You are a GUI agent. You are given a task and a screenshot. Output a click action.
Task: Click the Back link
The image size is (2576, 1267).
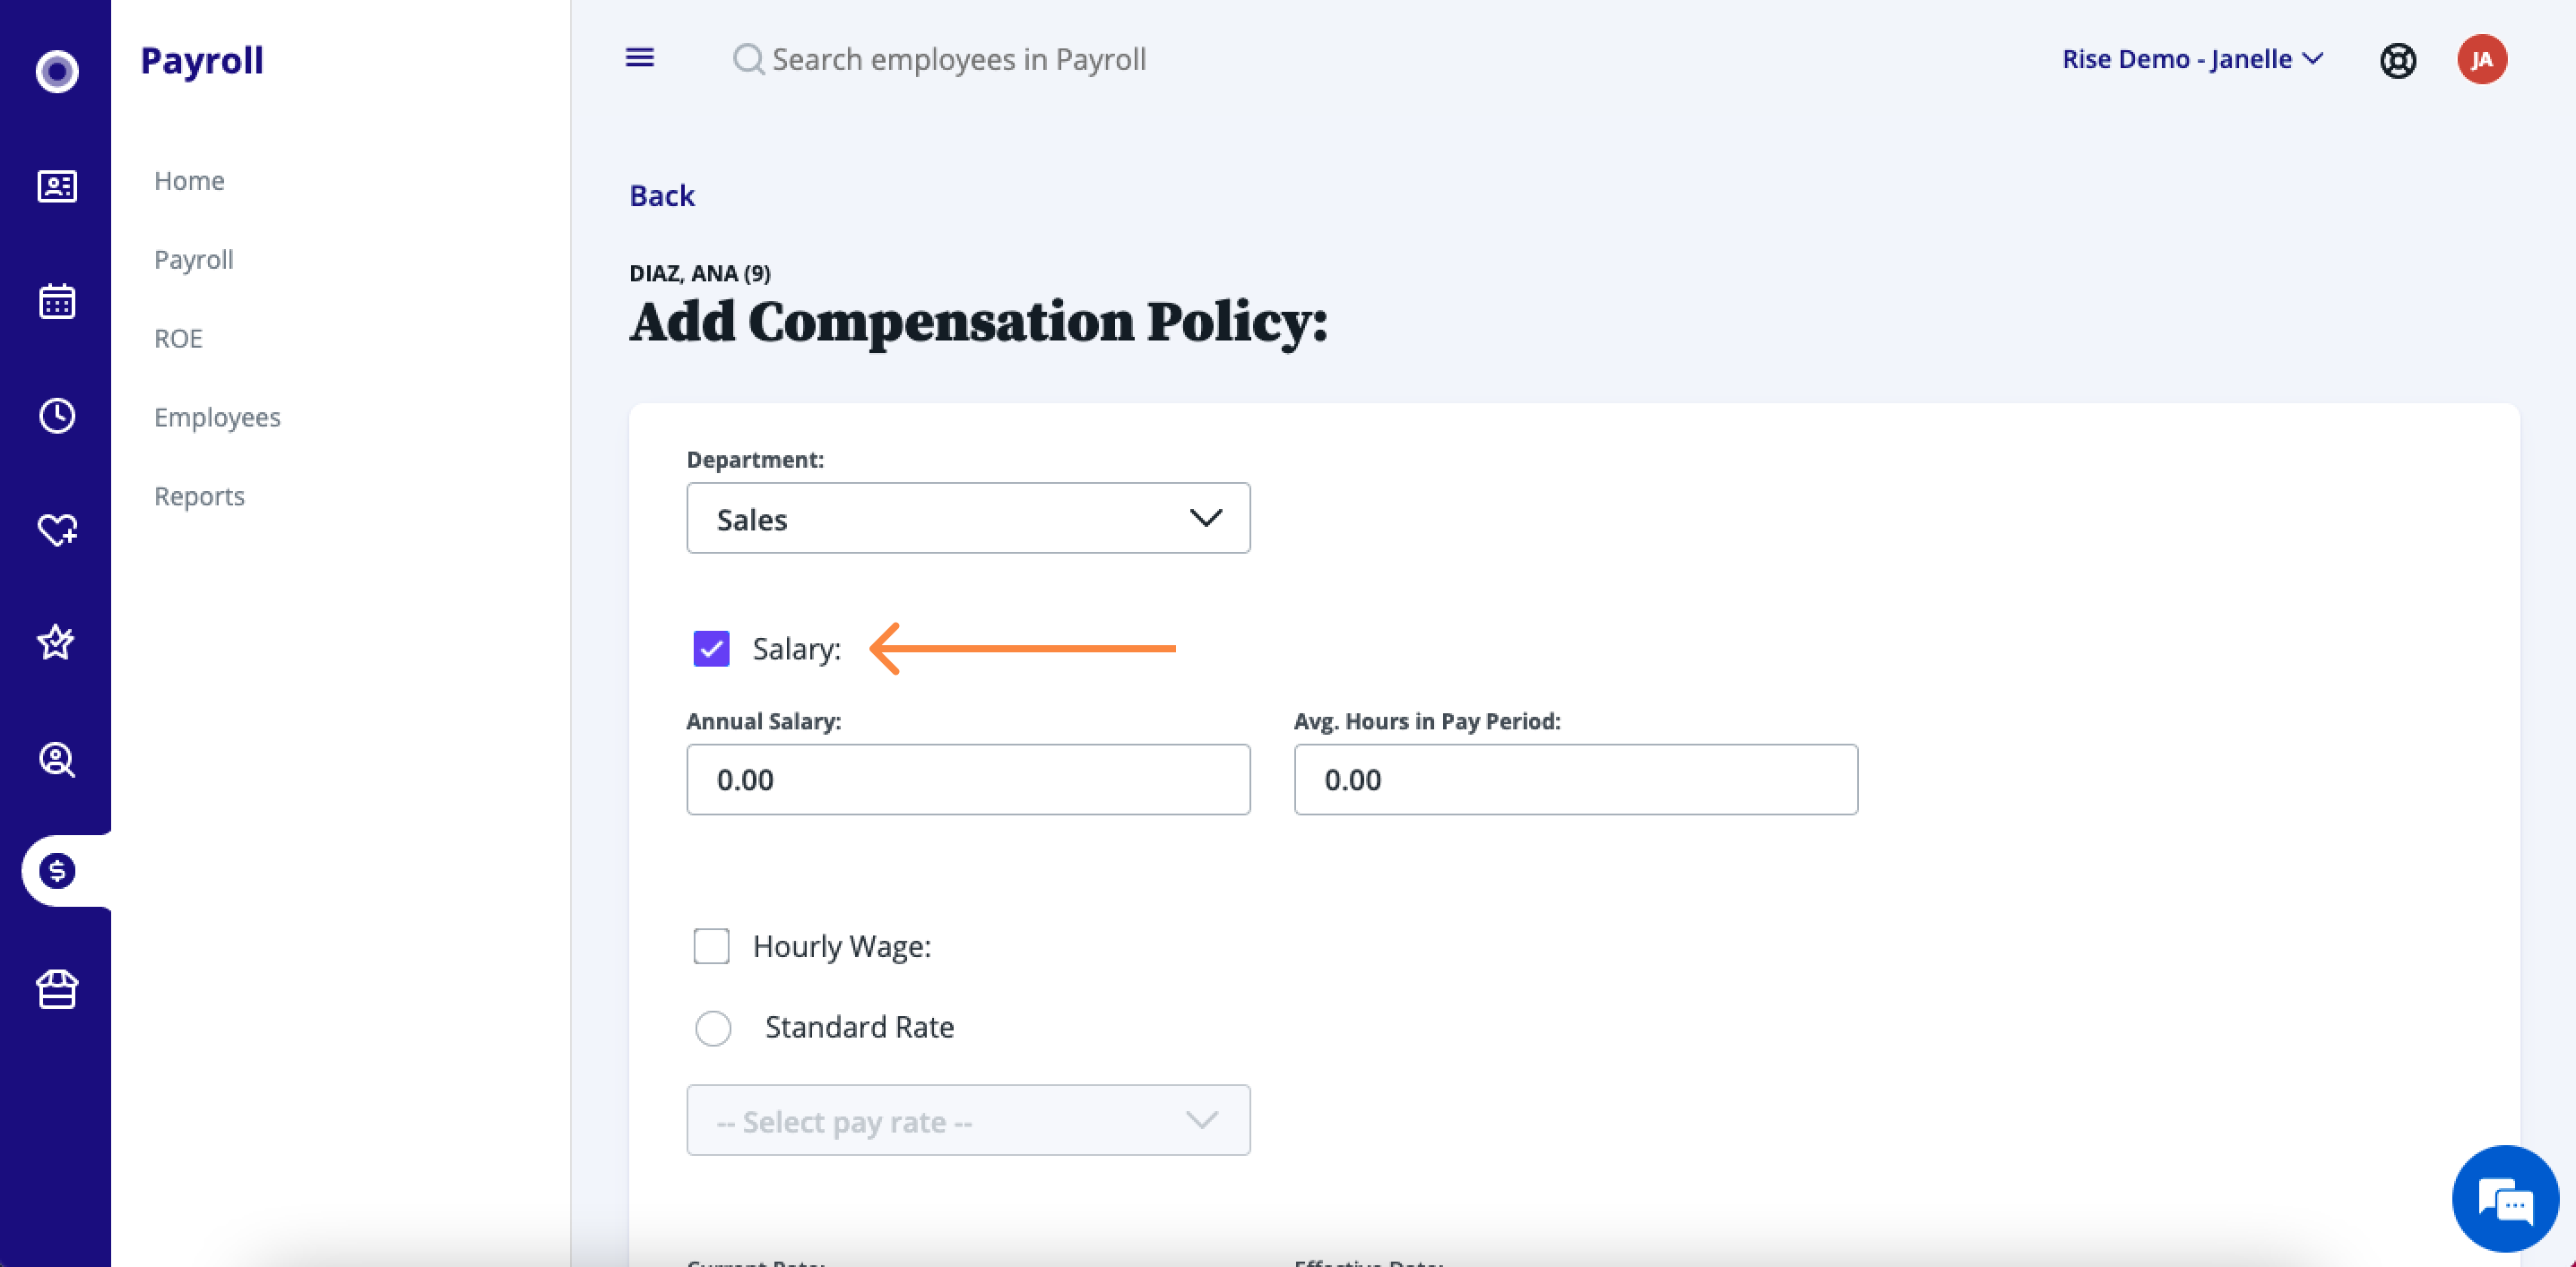point(661,195)
